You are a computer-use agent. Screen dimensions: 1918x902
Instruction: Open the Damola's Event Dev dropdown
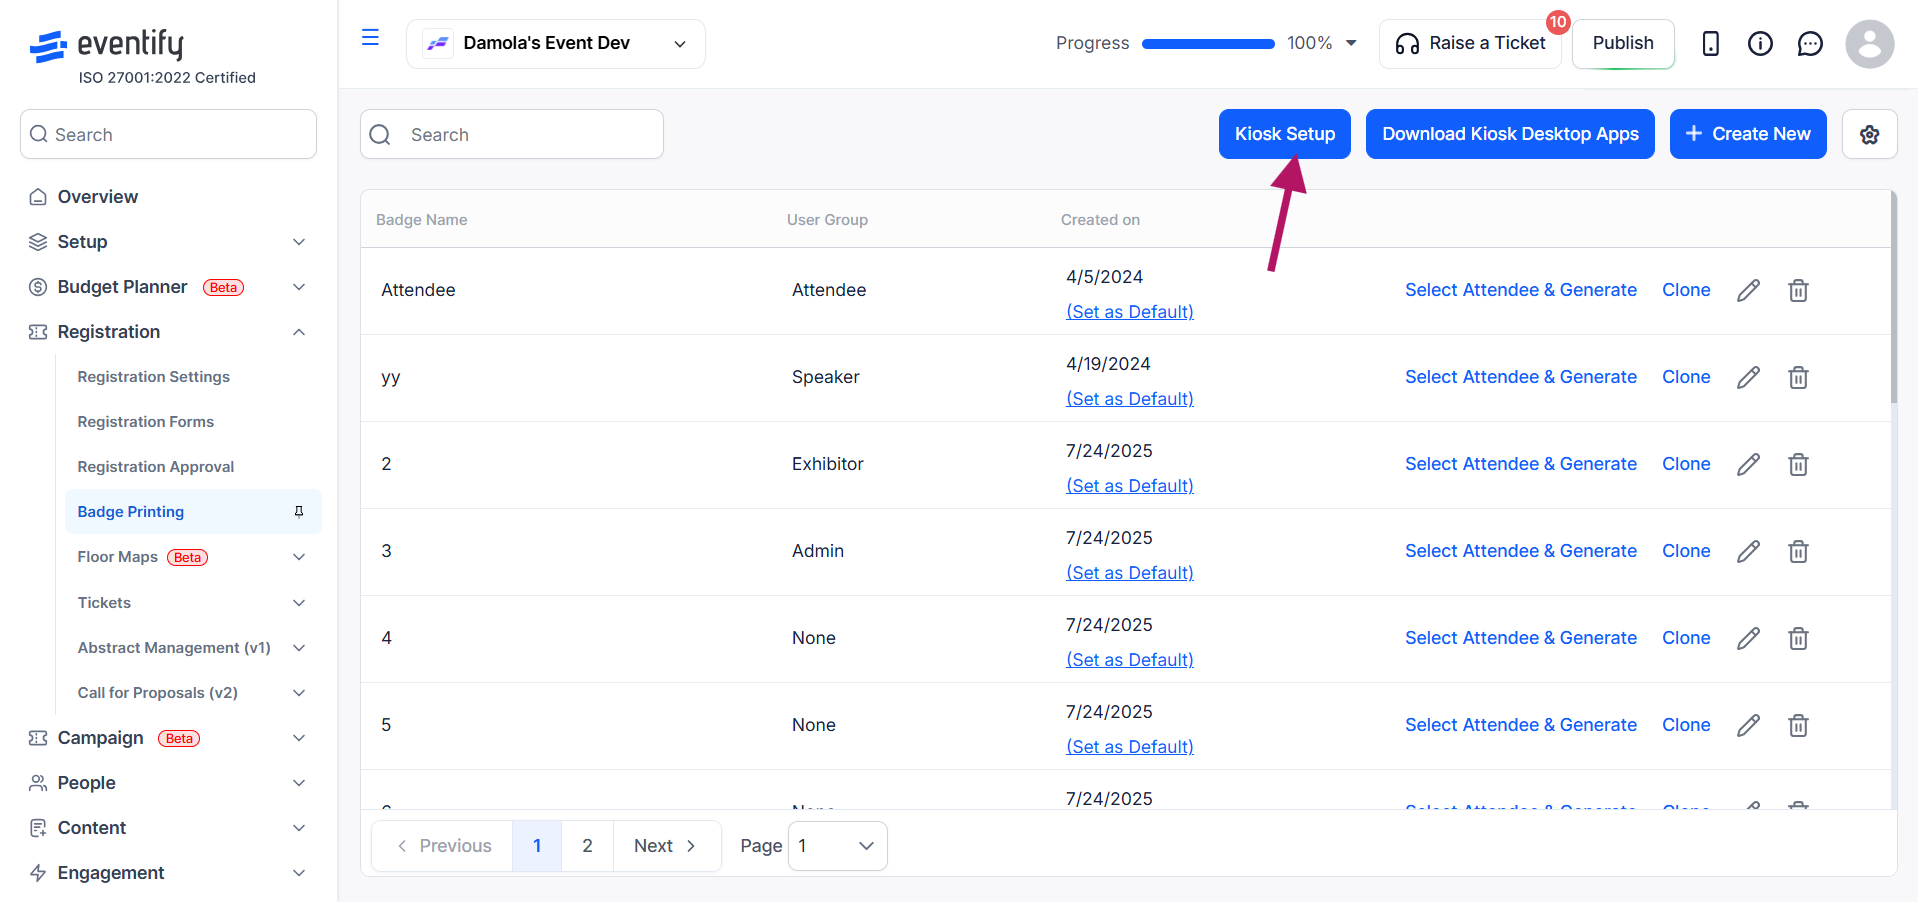point(556,44)
